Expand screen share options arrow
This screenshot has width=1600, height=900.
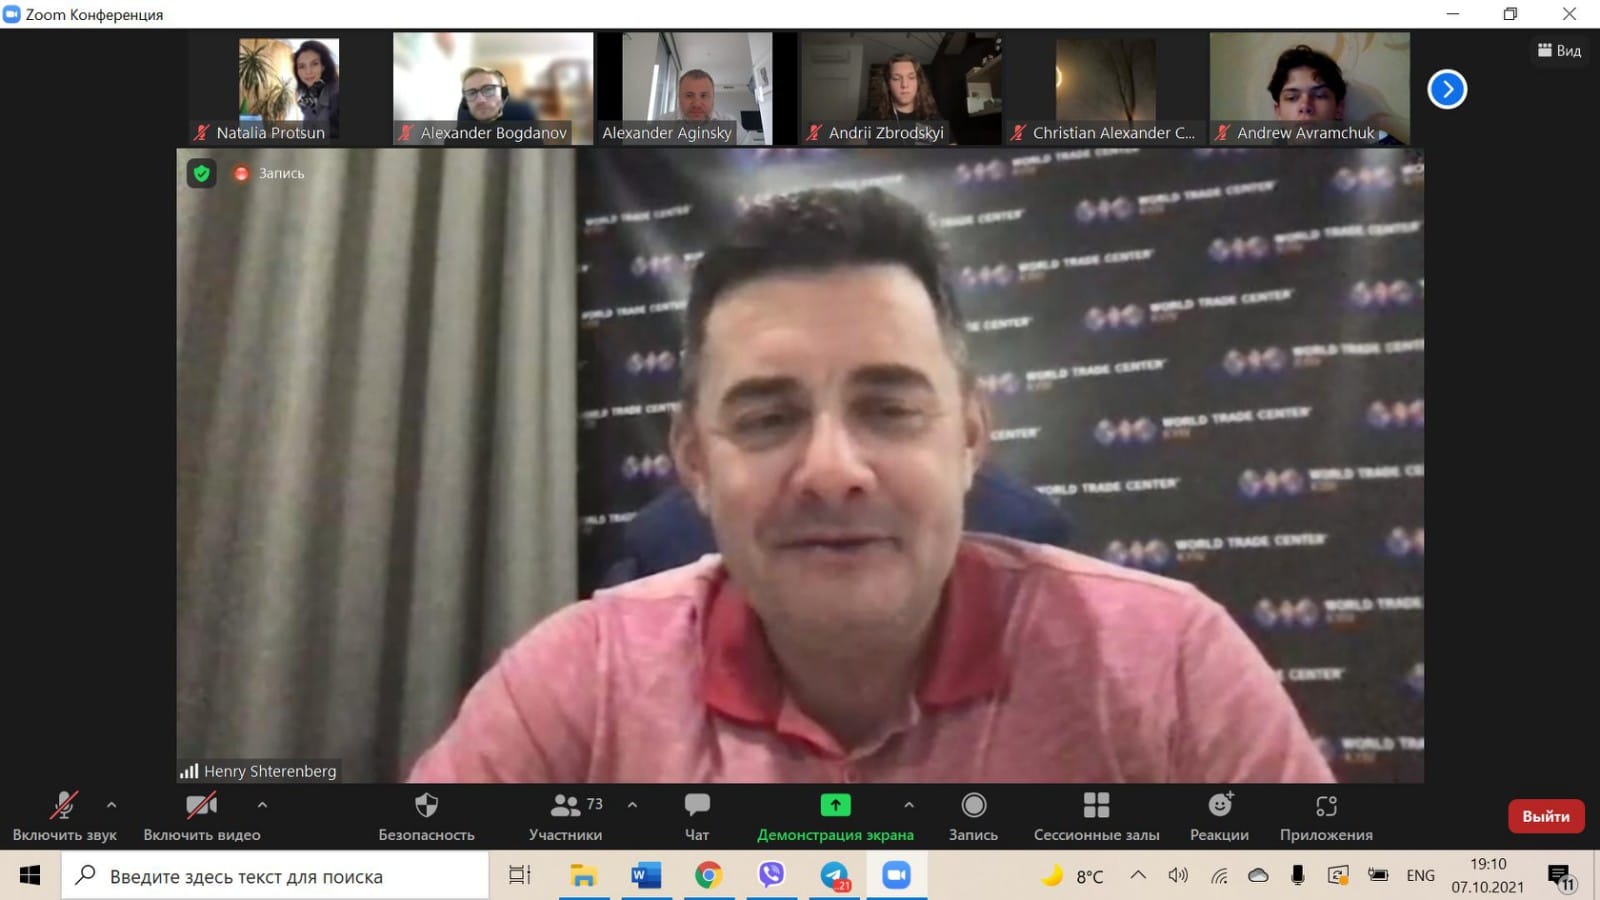pos(908,804)
